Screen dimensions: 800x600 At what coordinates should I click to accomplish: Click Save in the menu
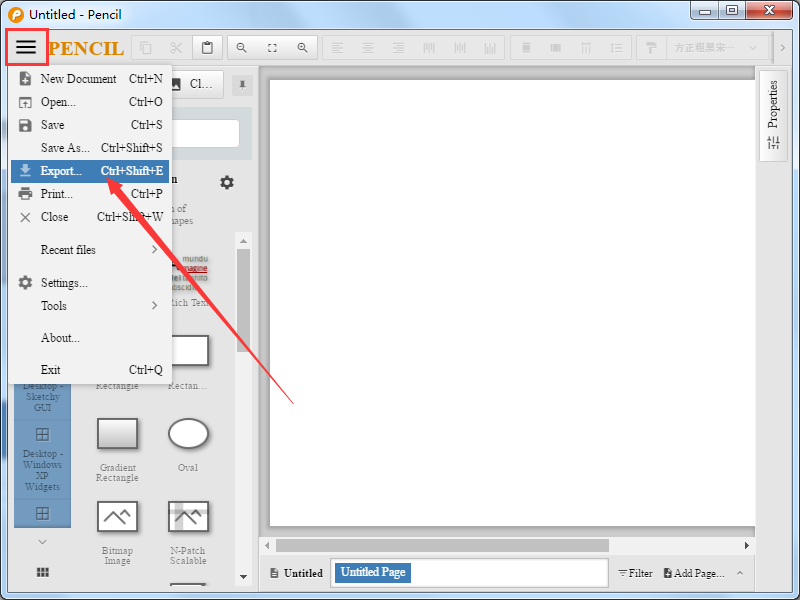[x=90, y=124]
